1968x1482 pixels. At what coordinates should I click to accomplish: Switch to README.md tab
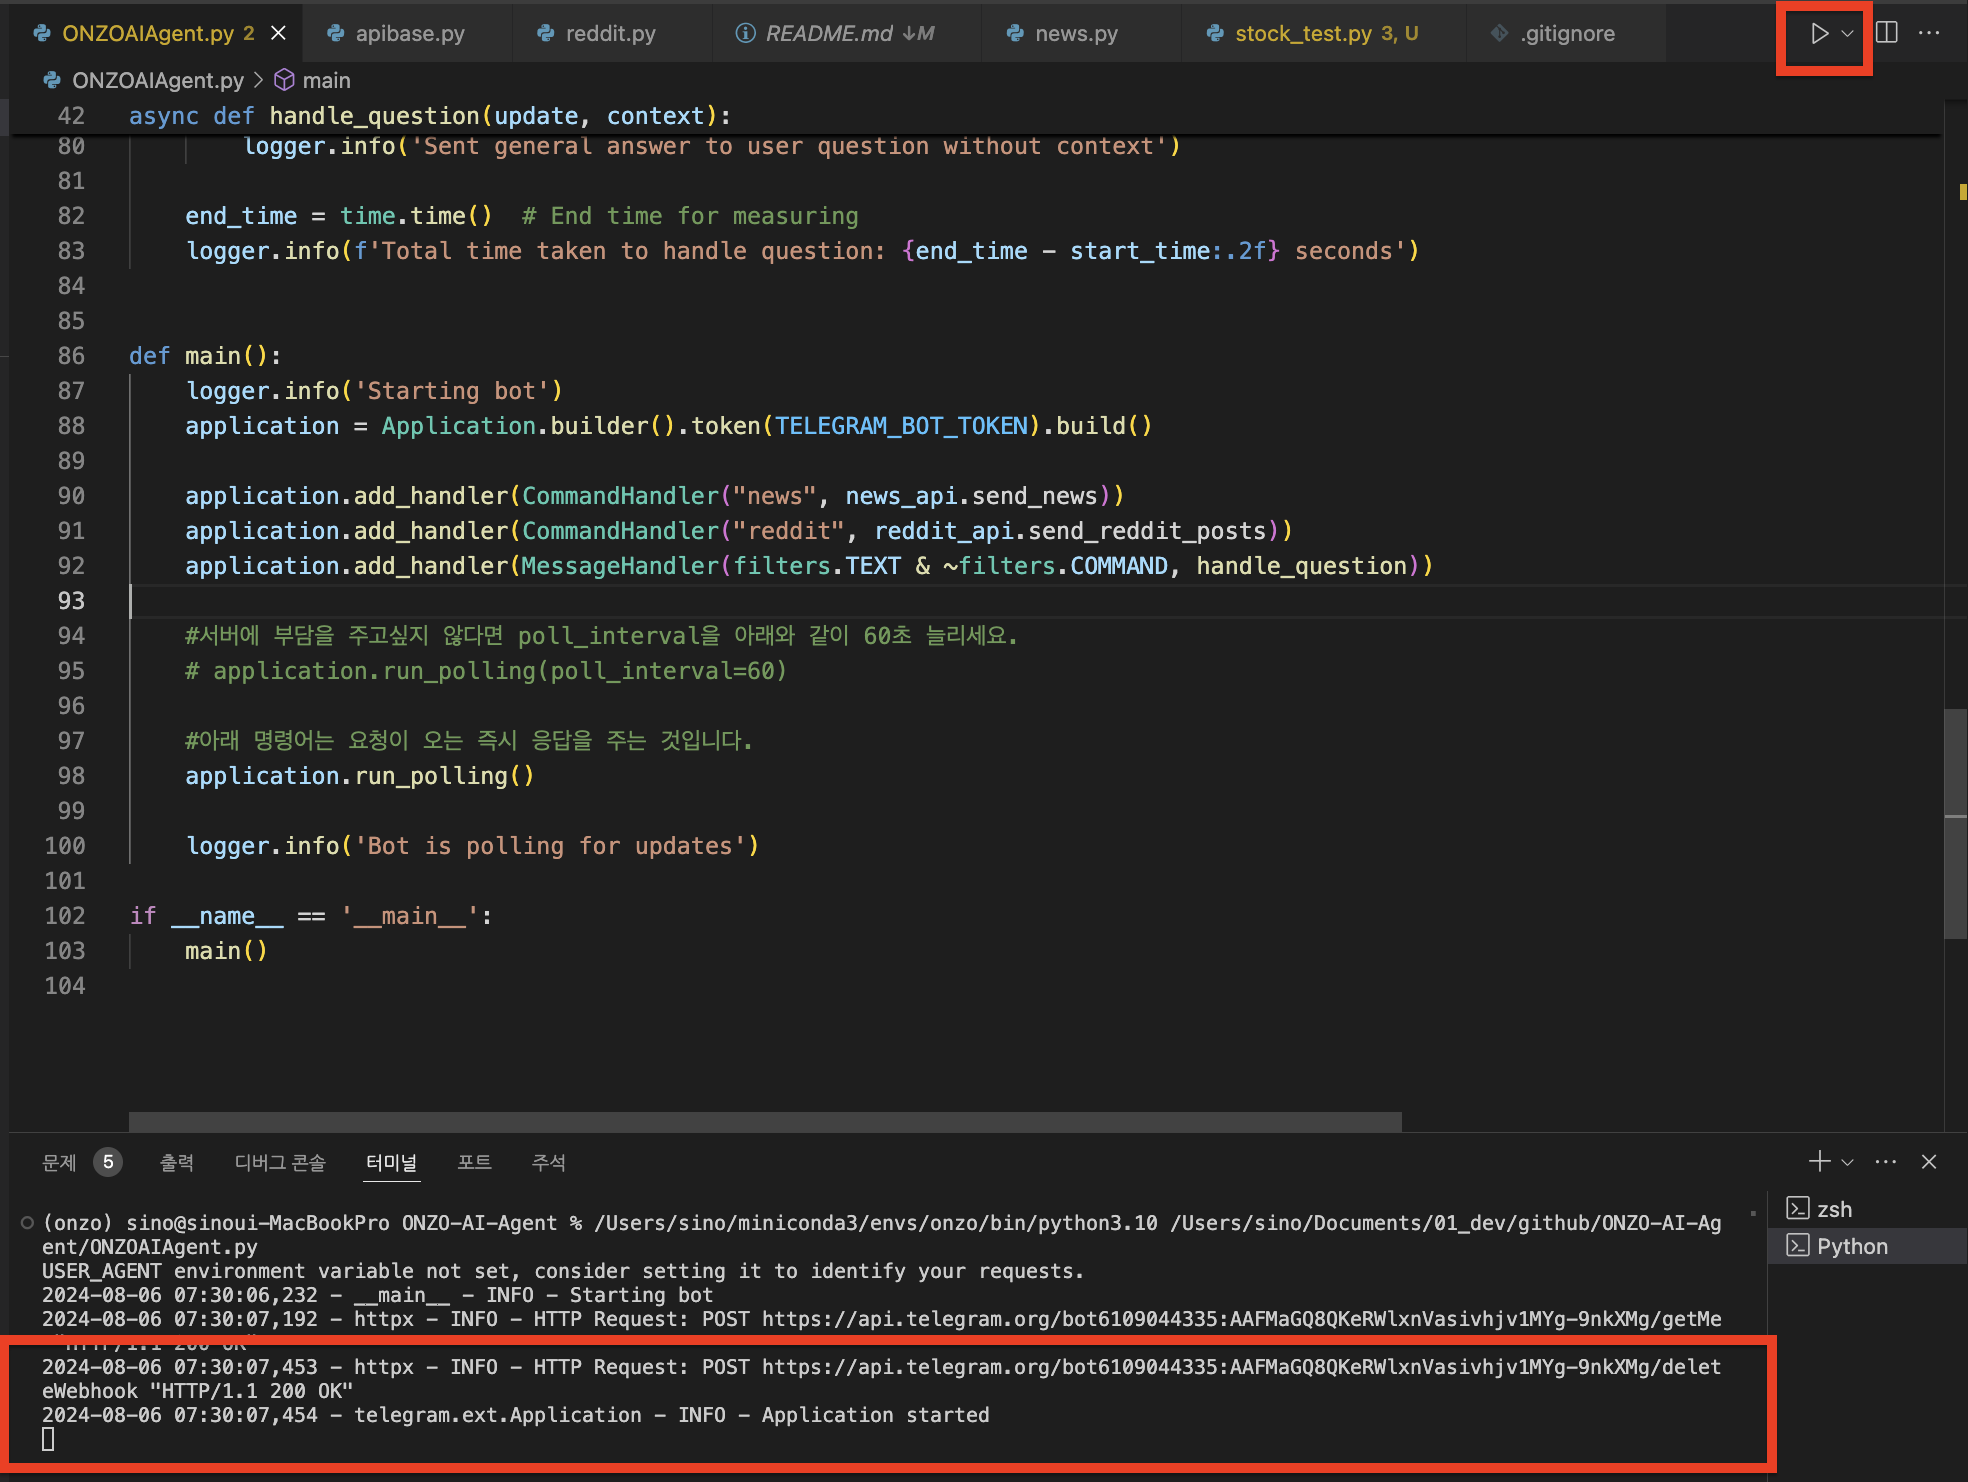[829, 33]
